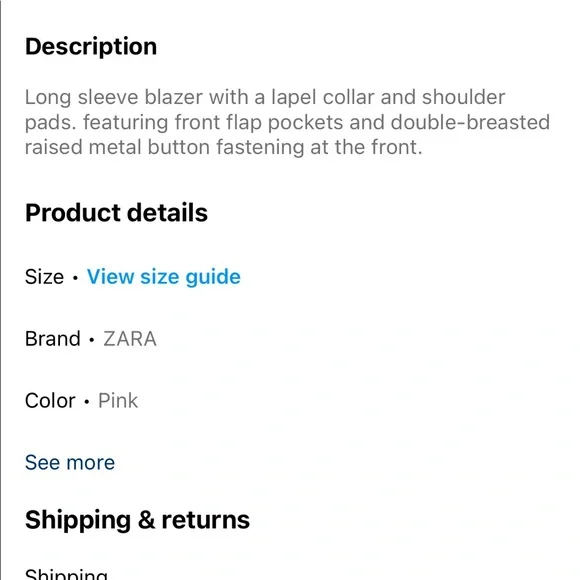Click 'Long sleeve blazer' text line

click(114, 98)
